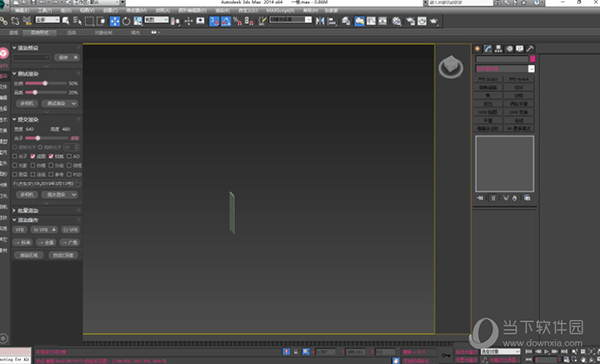The image size is (600, 364).
Task: Toggle the Percent Snap button
Action: 237,21
